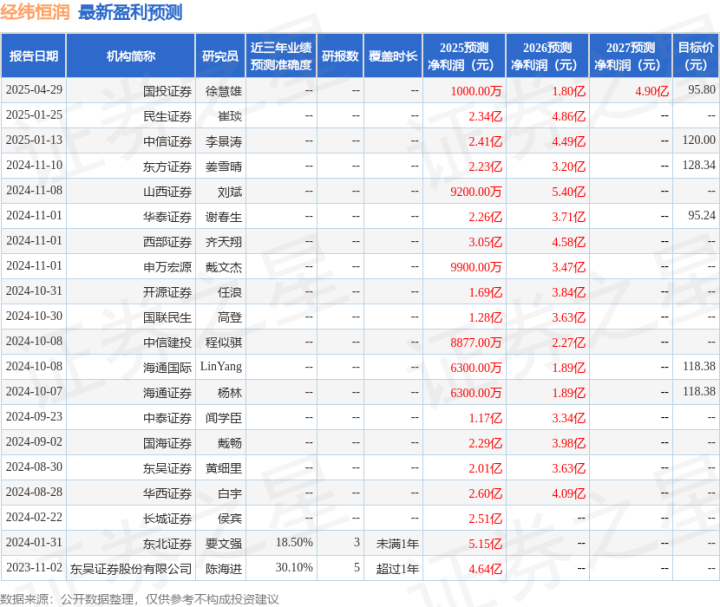
Task: Click the 2.51亿 profit value
Action: coord(485,519)
